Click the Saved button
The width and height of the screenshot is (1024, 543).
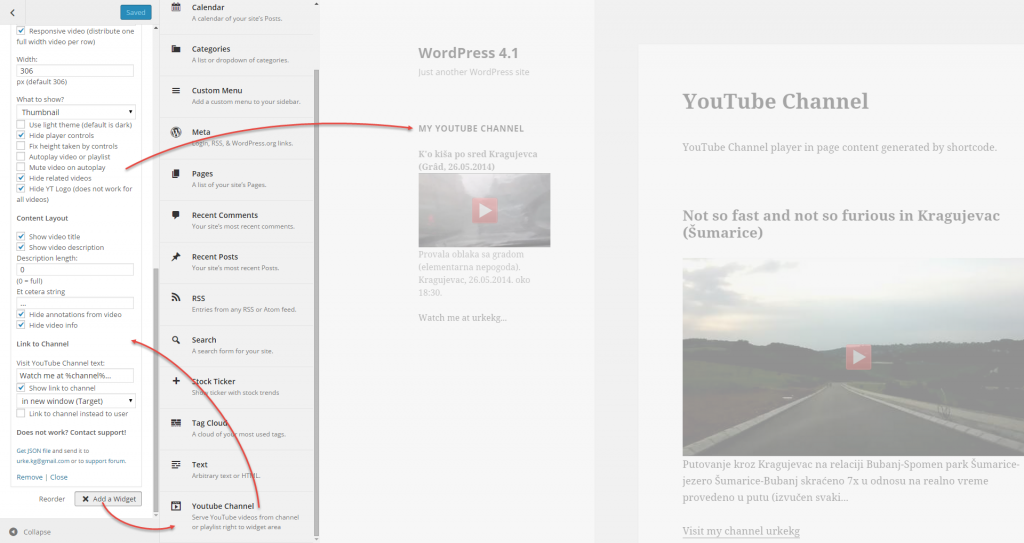coord(136,12)
